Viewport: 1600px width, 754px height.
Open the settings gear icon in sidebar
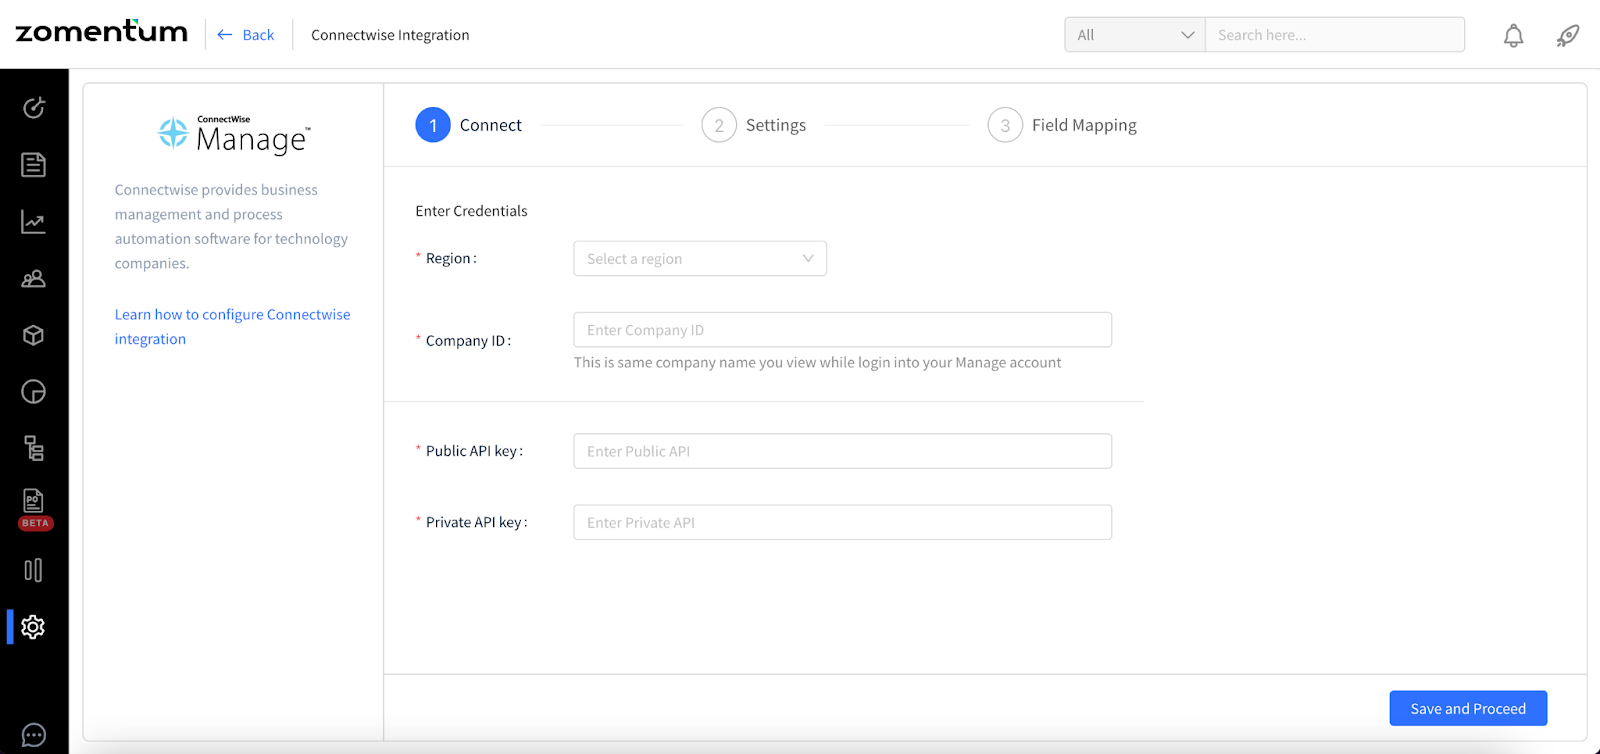pos(34,627)
